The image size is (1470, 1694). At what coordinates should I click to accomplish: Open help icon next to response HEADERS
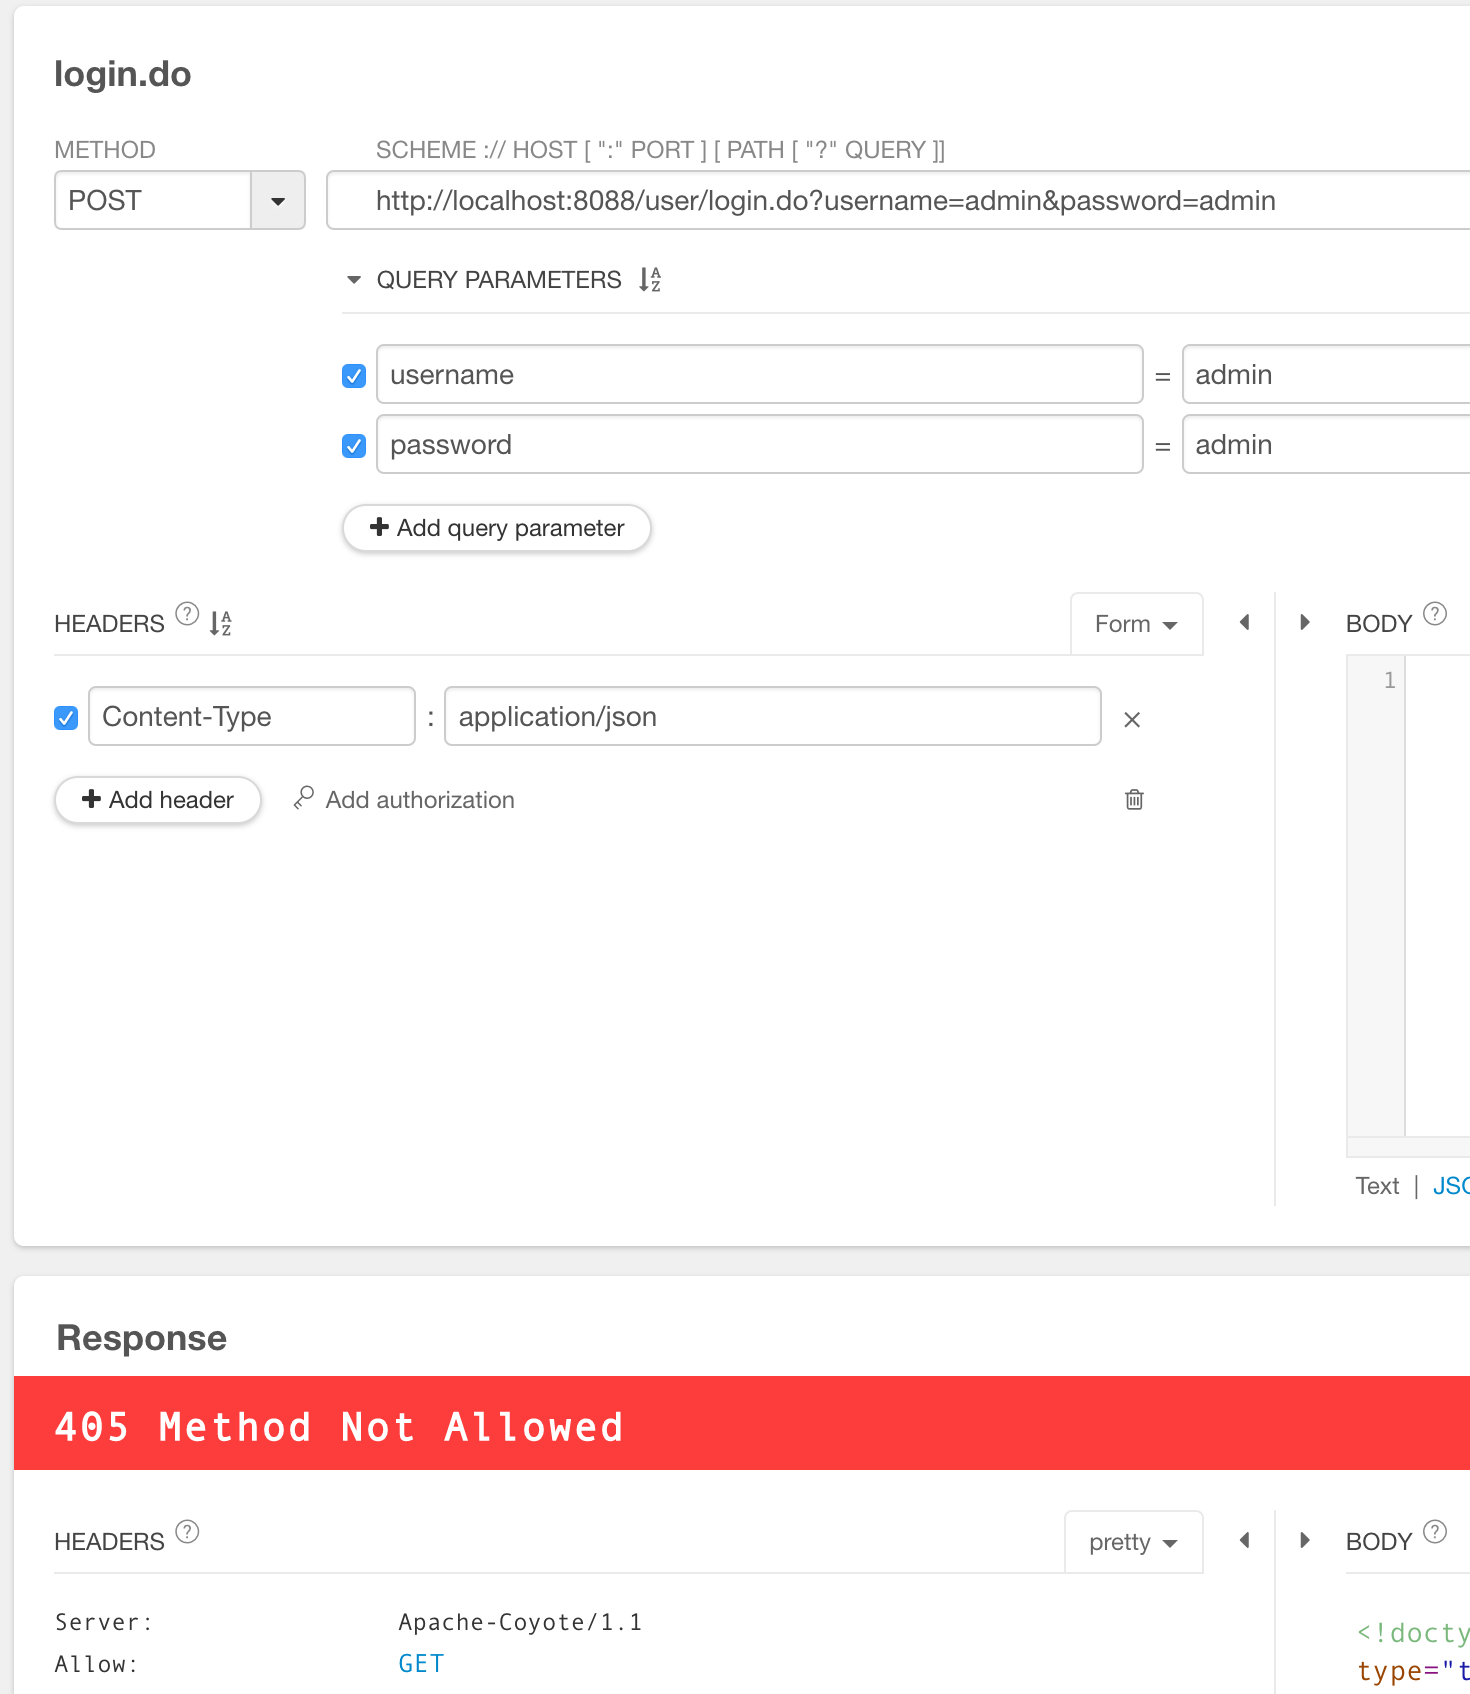pyautogui.click(x=187, y=1532)
